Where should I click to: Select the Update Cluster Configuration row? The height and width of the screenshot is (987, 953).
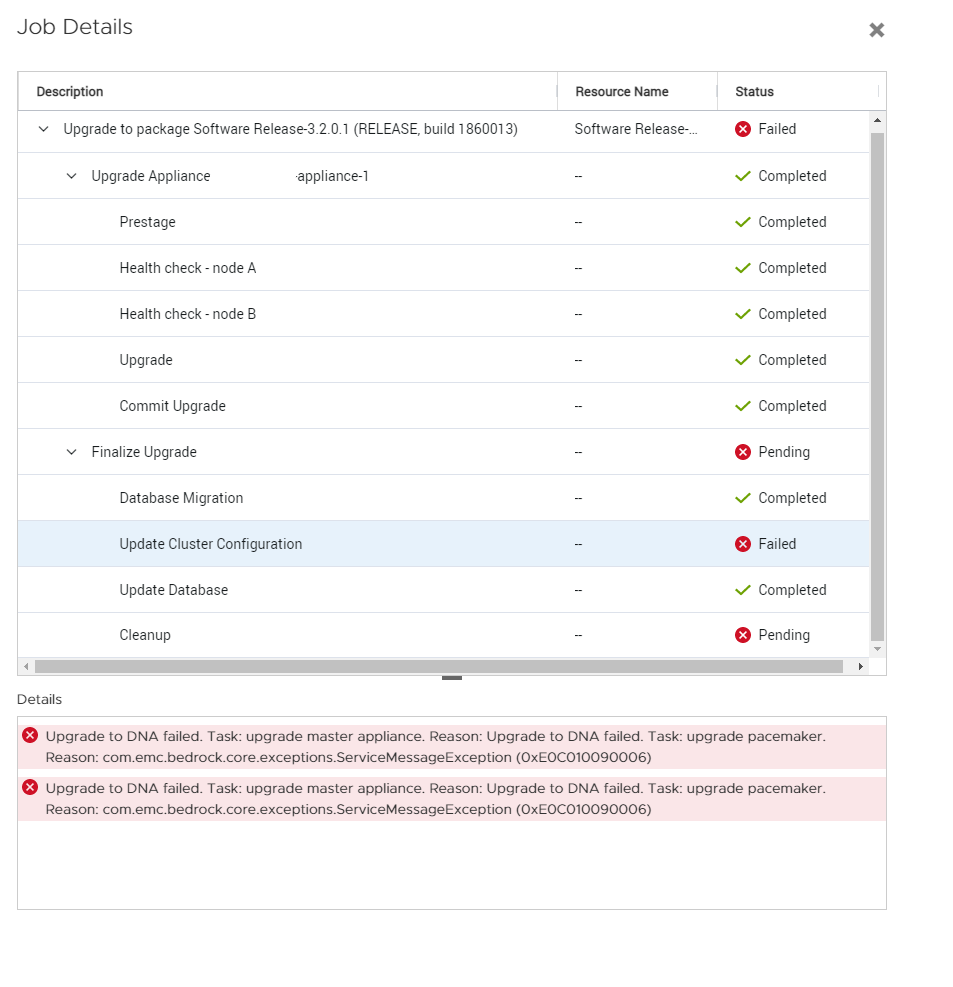click(300, 544)
